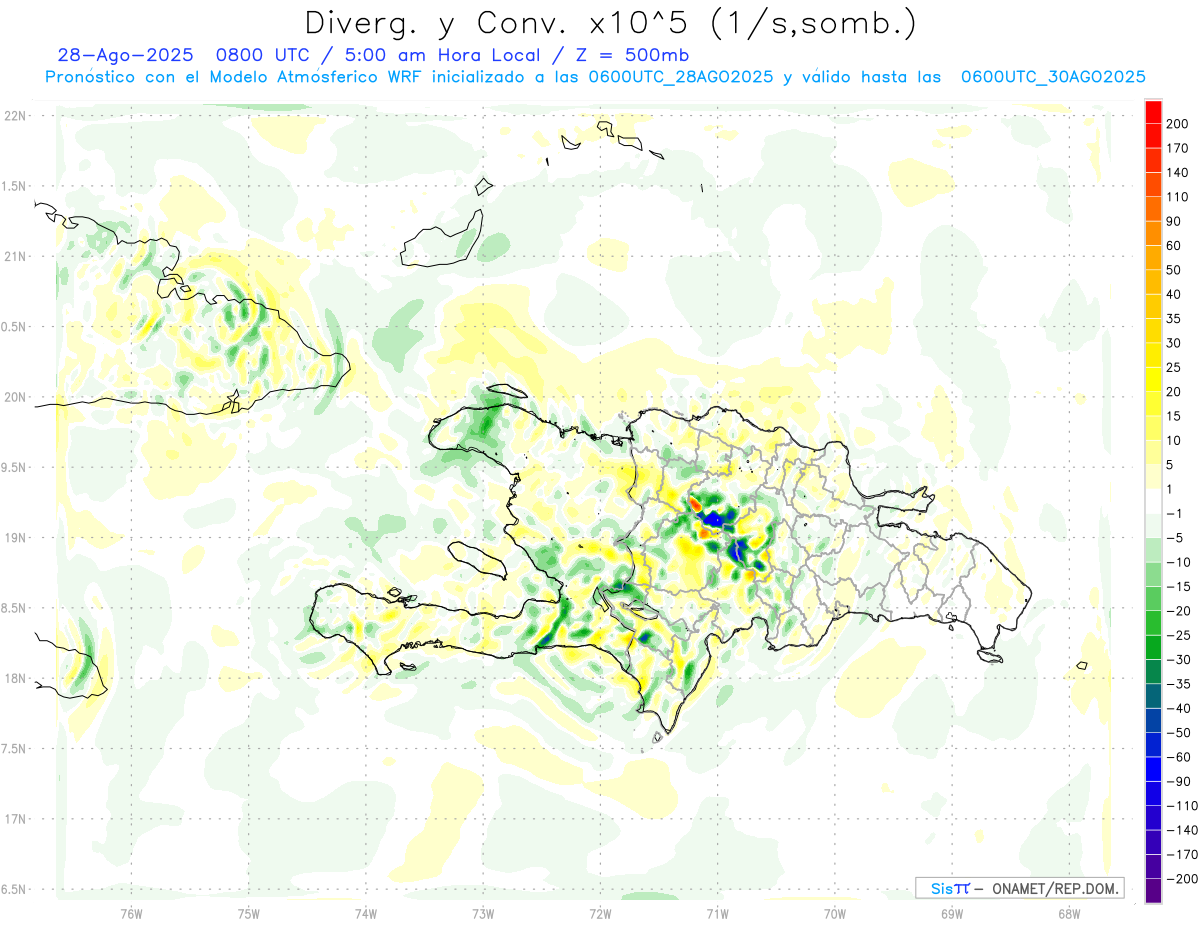Click color scale value '60'
1200x927 pixels.
pos(1174,246)
